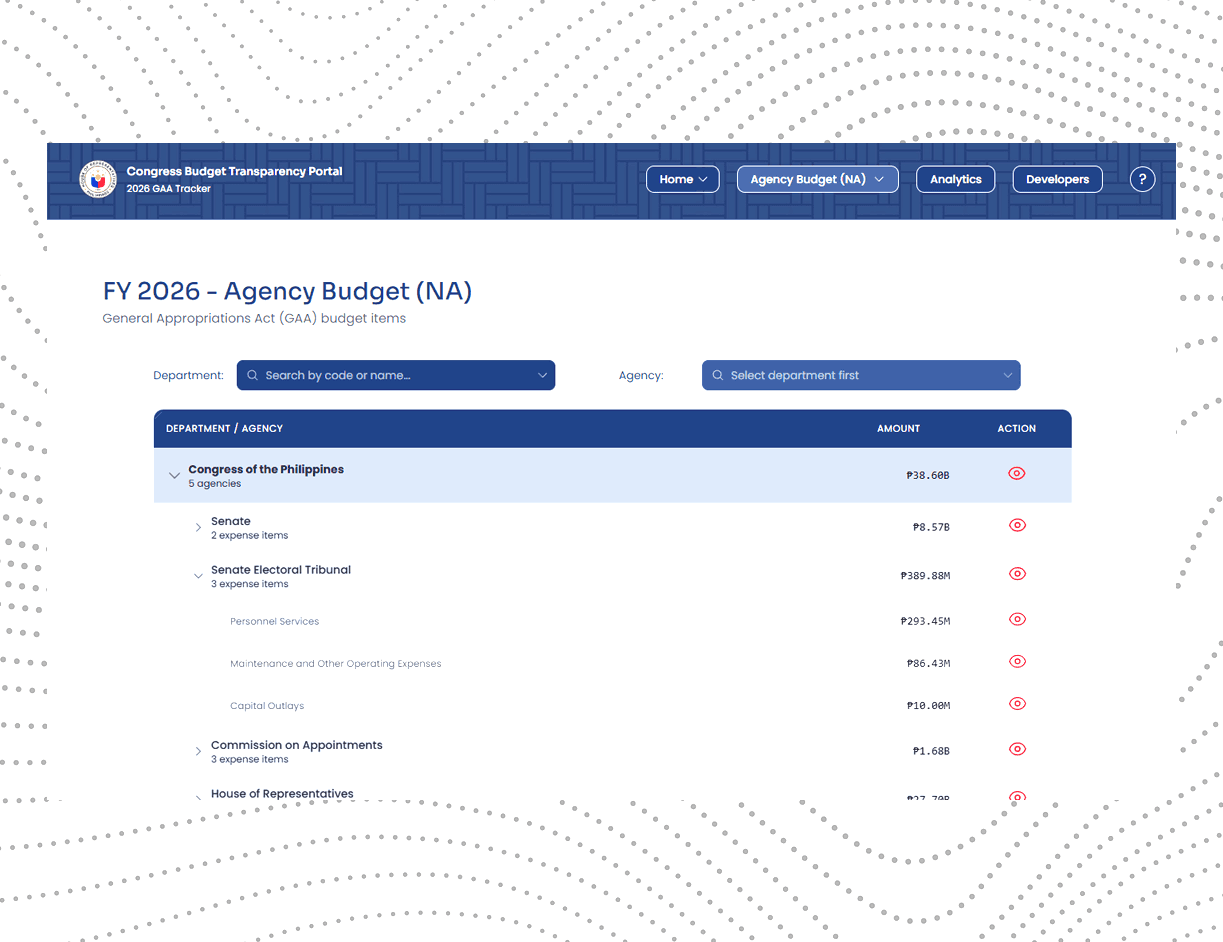Viewport: 1223px width, 942px height.
Task: Select the Senate row name
Action: tap(231, 521)
